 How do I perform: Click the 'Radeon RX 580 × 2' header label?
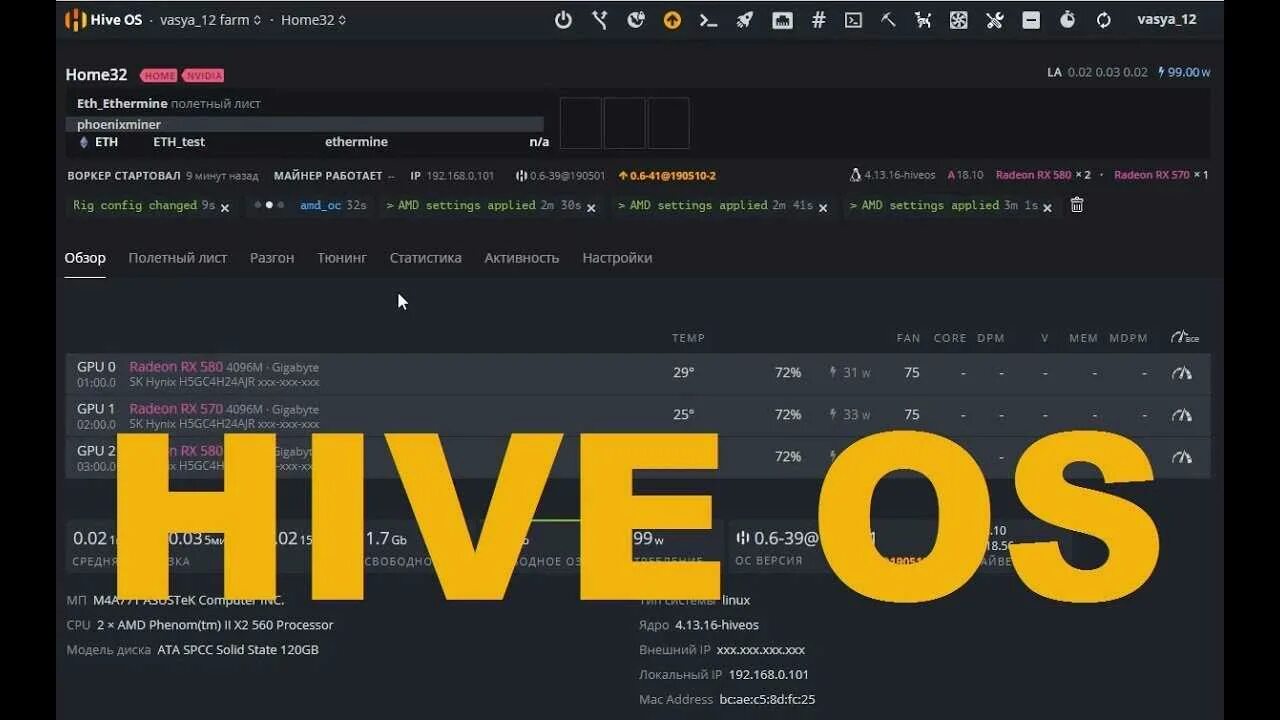coord(1043,175)
